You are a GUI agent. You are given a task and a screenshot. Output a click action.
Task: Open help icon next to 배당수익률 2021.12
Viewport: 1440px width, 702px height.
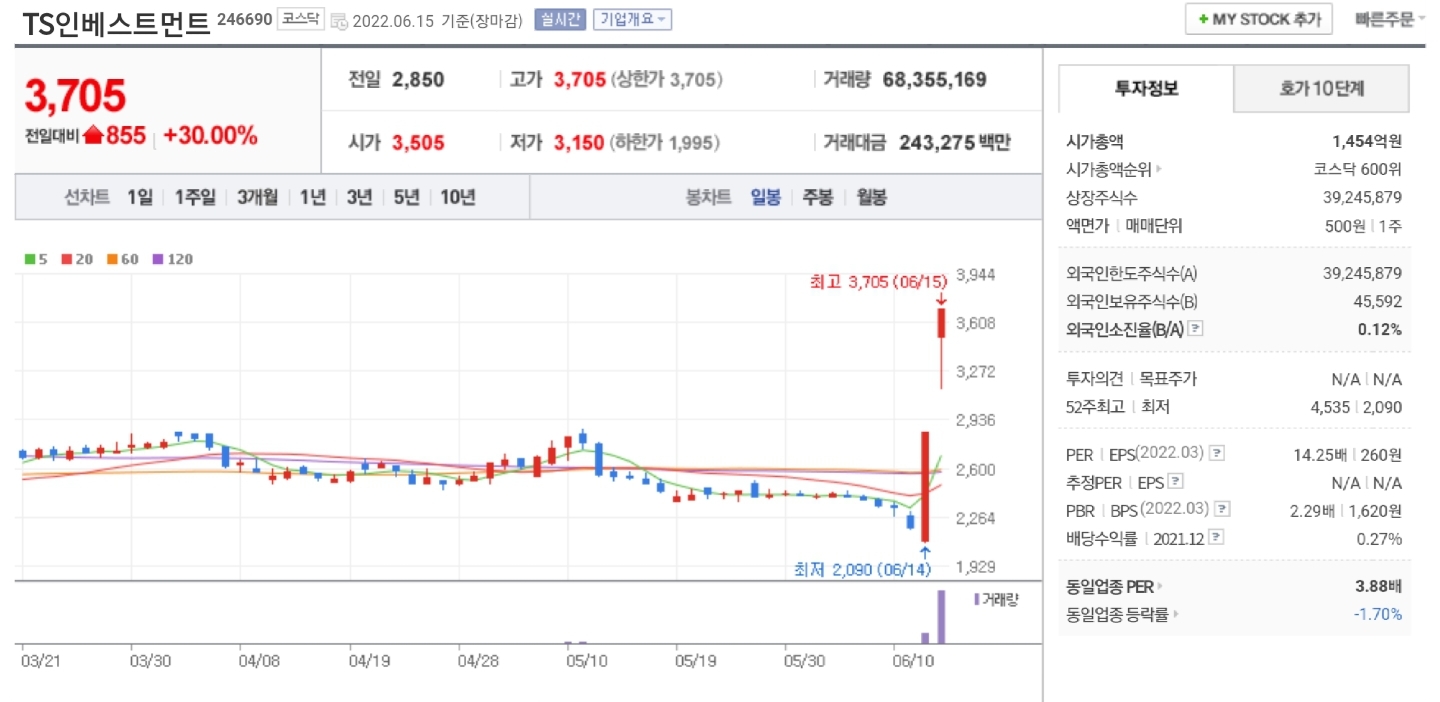coord(1216,538)
